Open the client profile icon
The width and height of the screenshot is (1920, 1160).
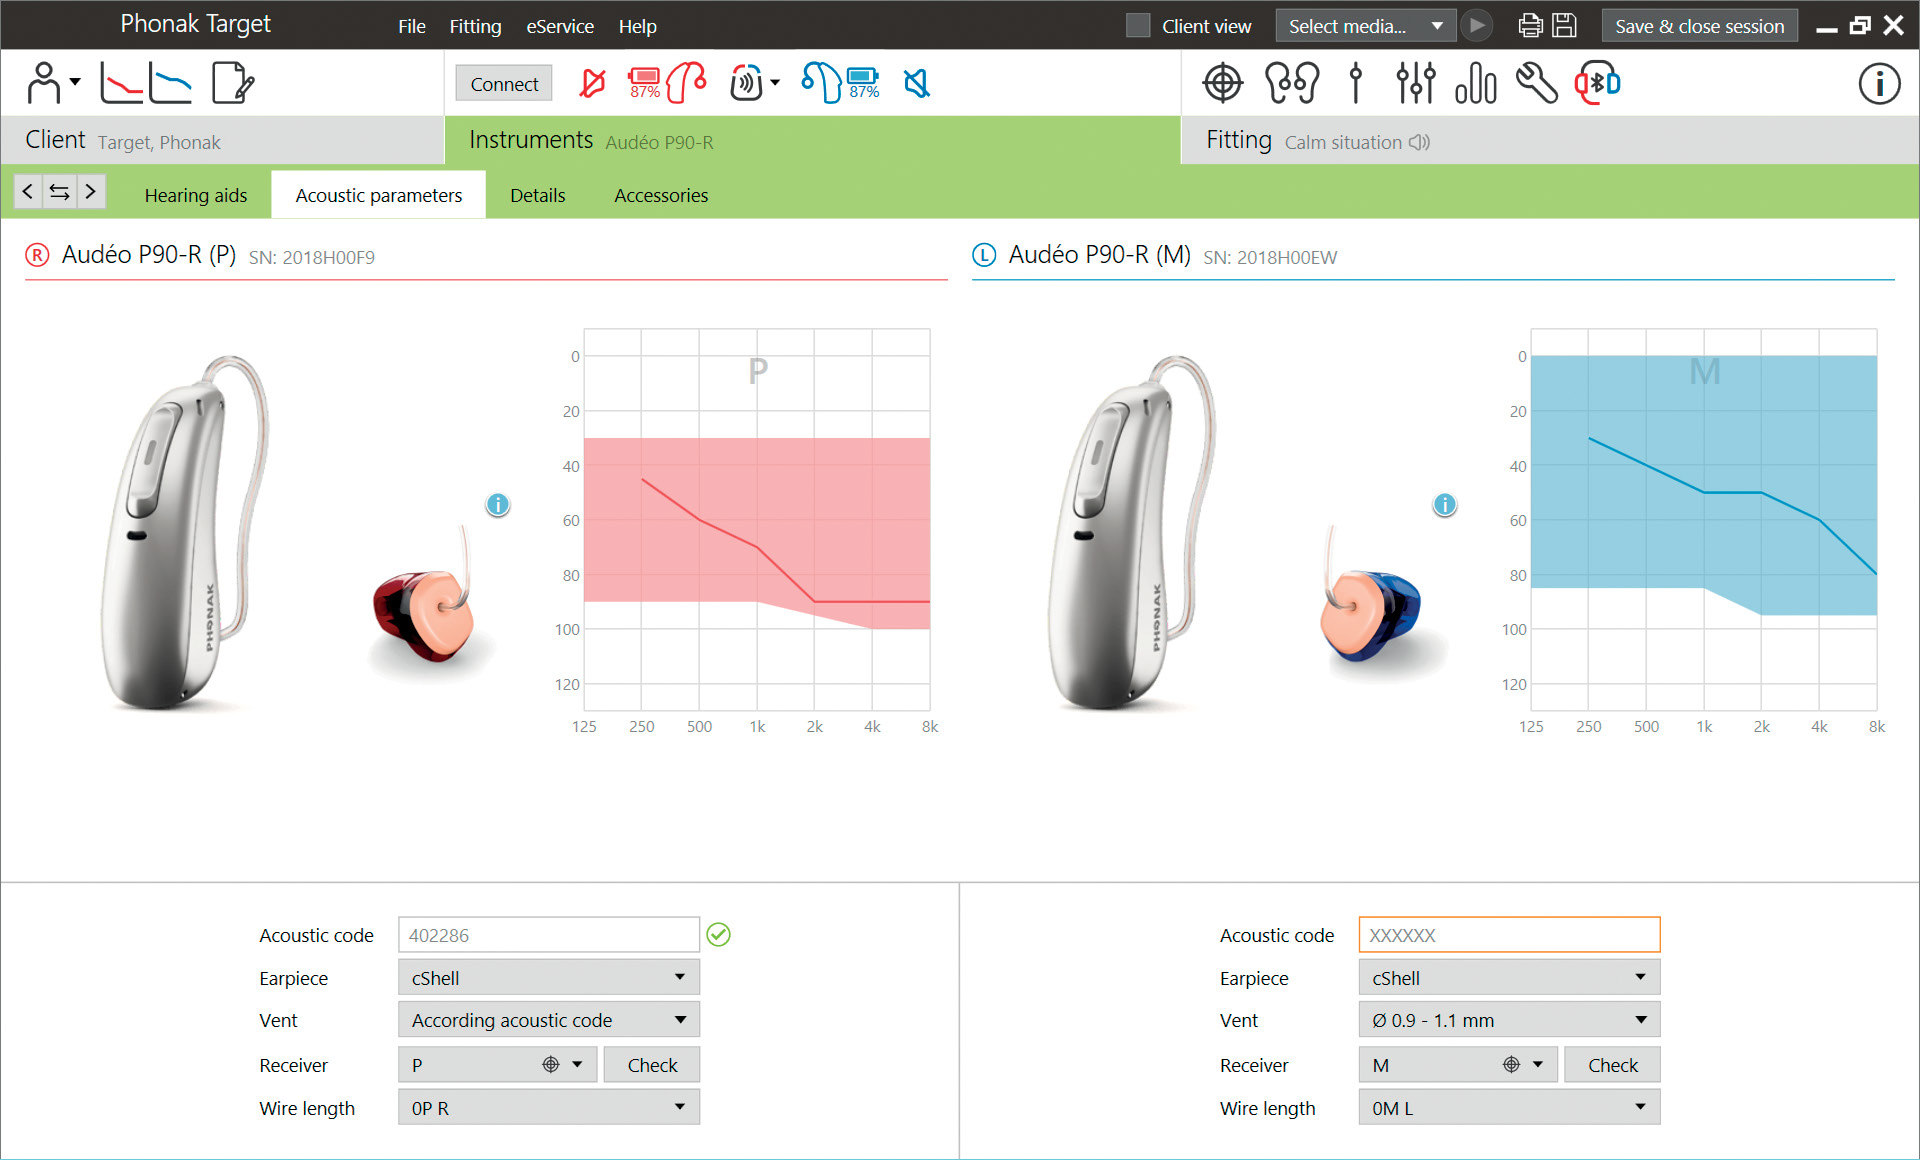click(x=52, y=83)
